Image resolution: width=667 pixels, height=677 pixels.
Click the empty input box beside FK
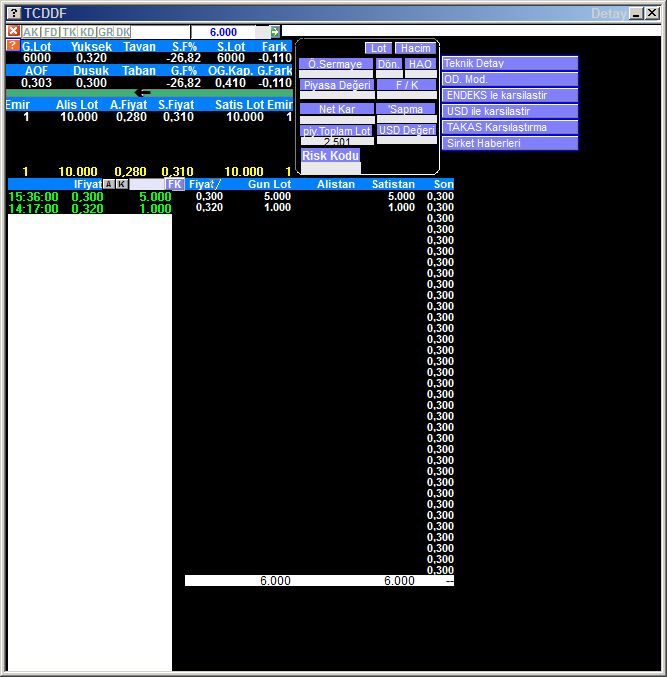(x=147, y=184)
